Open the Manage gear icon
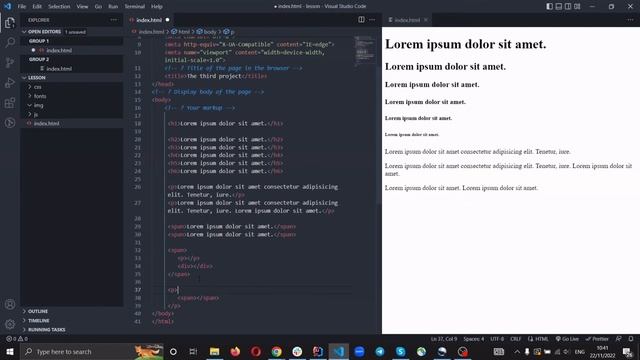640x360 pixels. click(x=10, y=324)
